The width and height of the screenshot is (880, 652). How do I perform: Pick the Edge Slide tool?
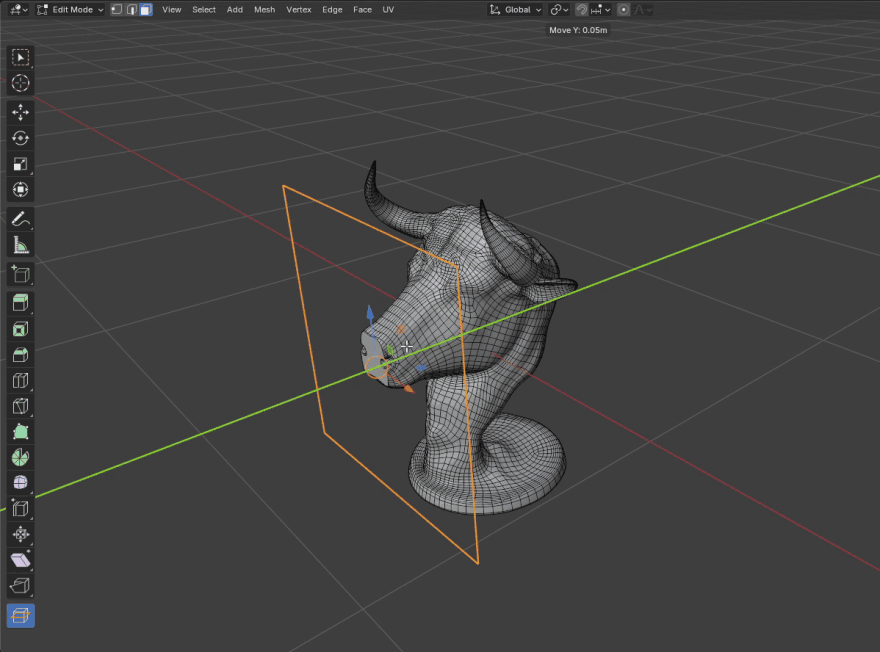20,509
